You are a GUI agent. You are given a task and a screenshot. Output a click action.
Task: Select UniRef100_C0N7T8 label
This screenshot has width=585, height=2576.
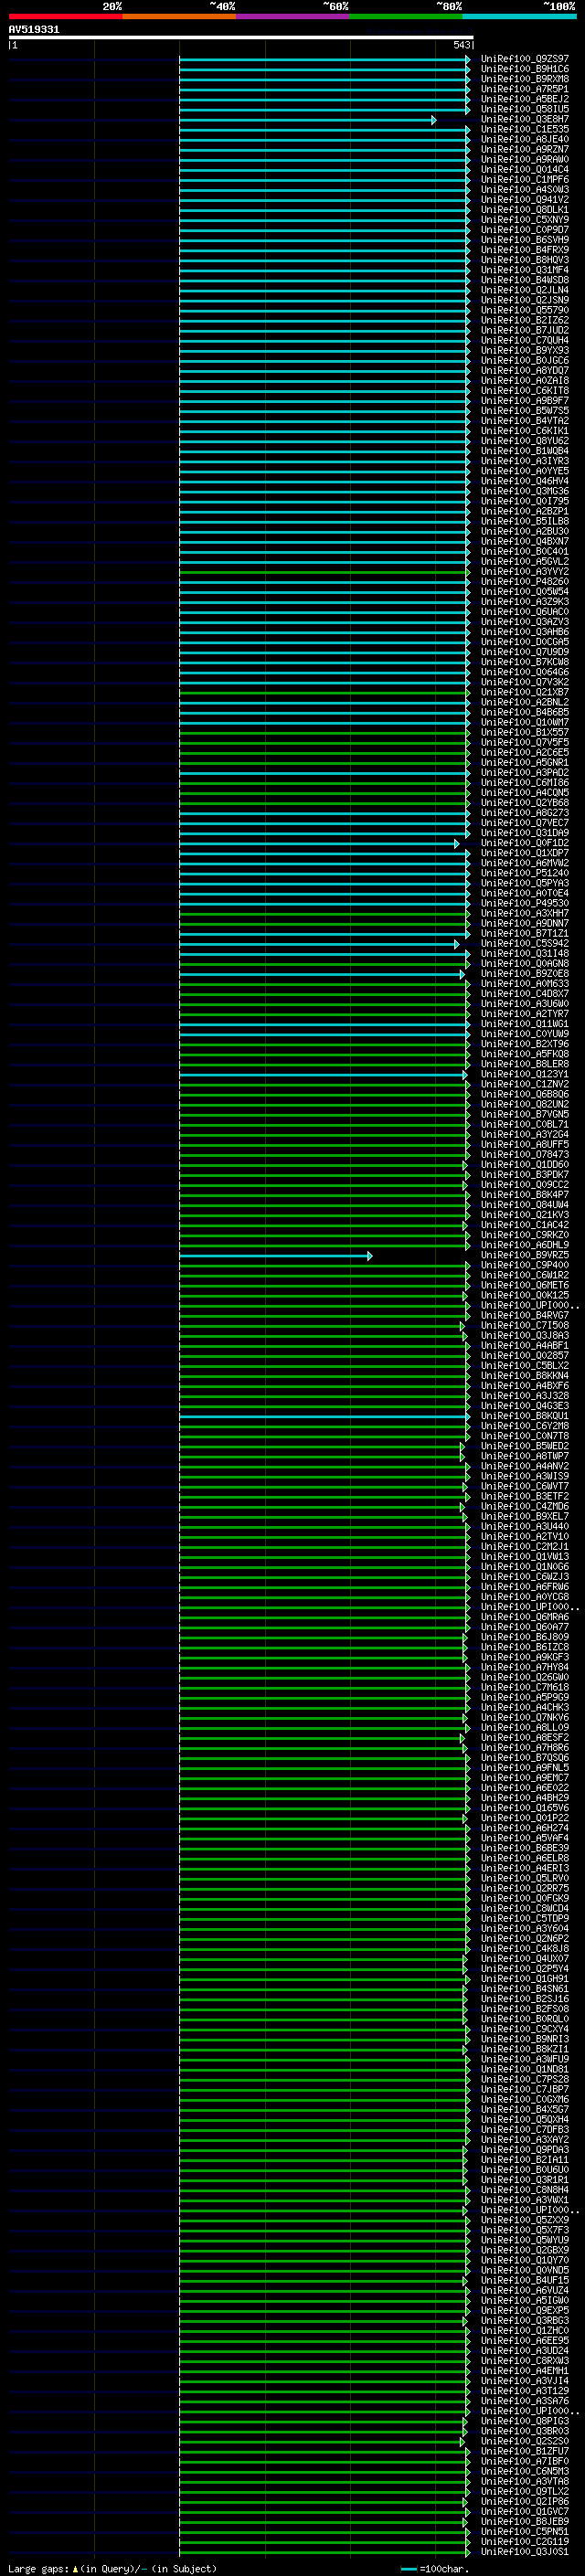click(524, 1437)
